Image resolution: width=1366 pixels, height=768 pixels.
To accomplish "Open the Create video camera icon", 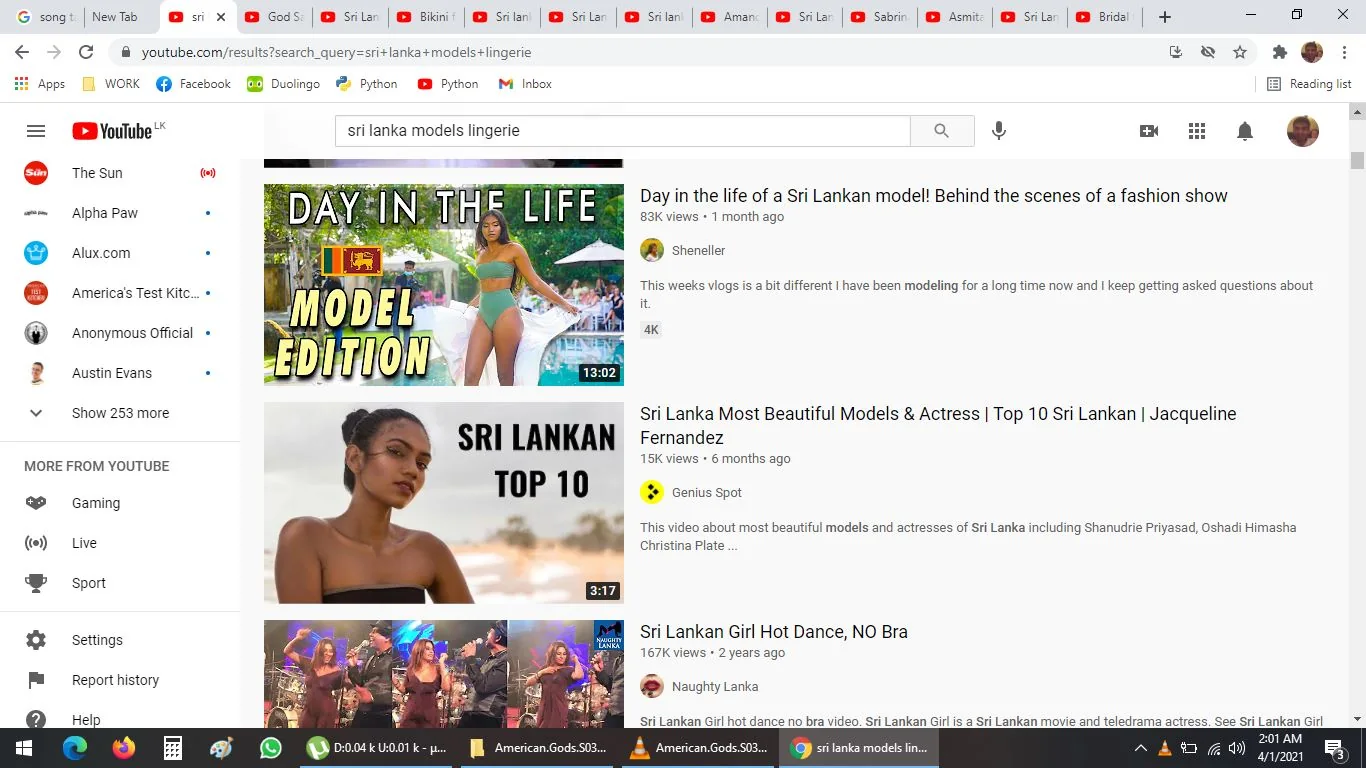I will coord(1149,131).
